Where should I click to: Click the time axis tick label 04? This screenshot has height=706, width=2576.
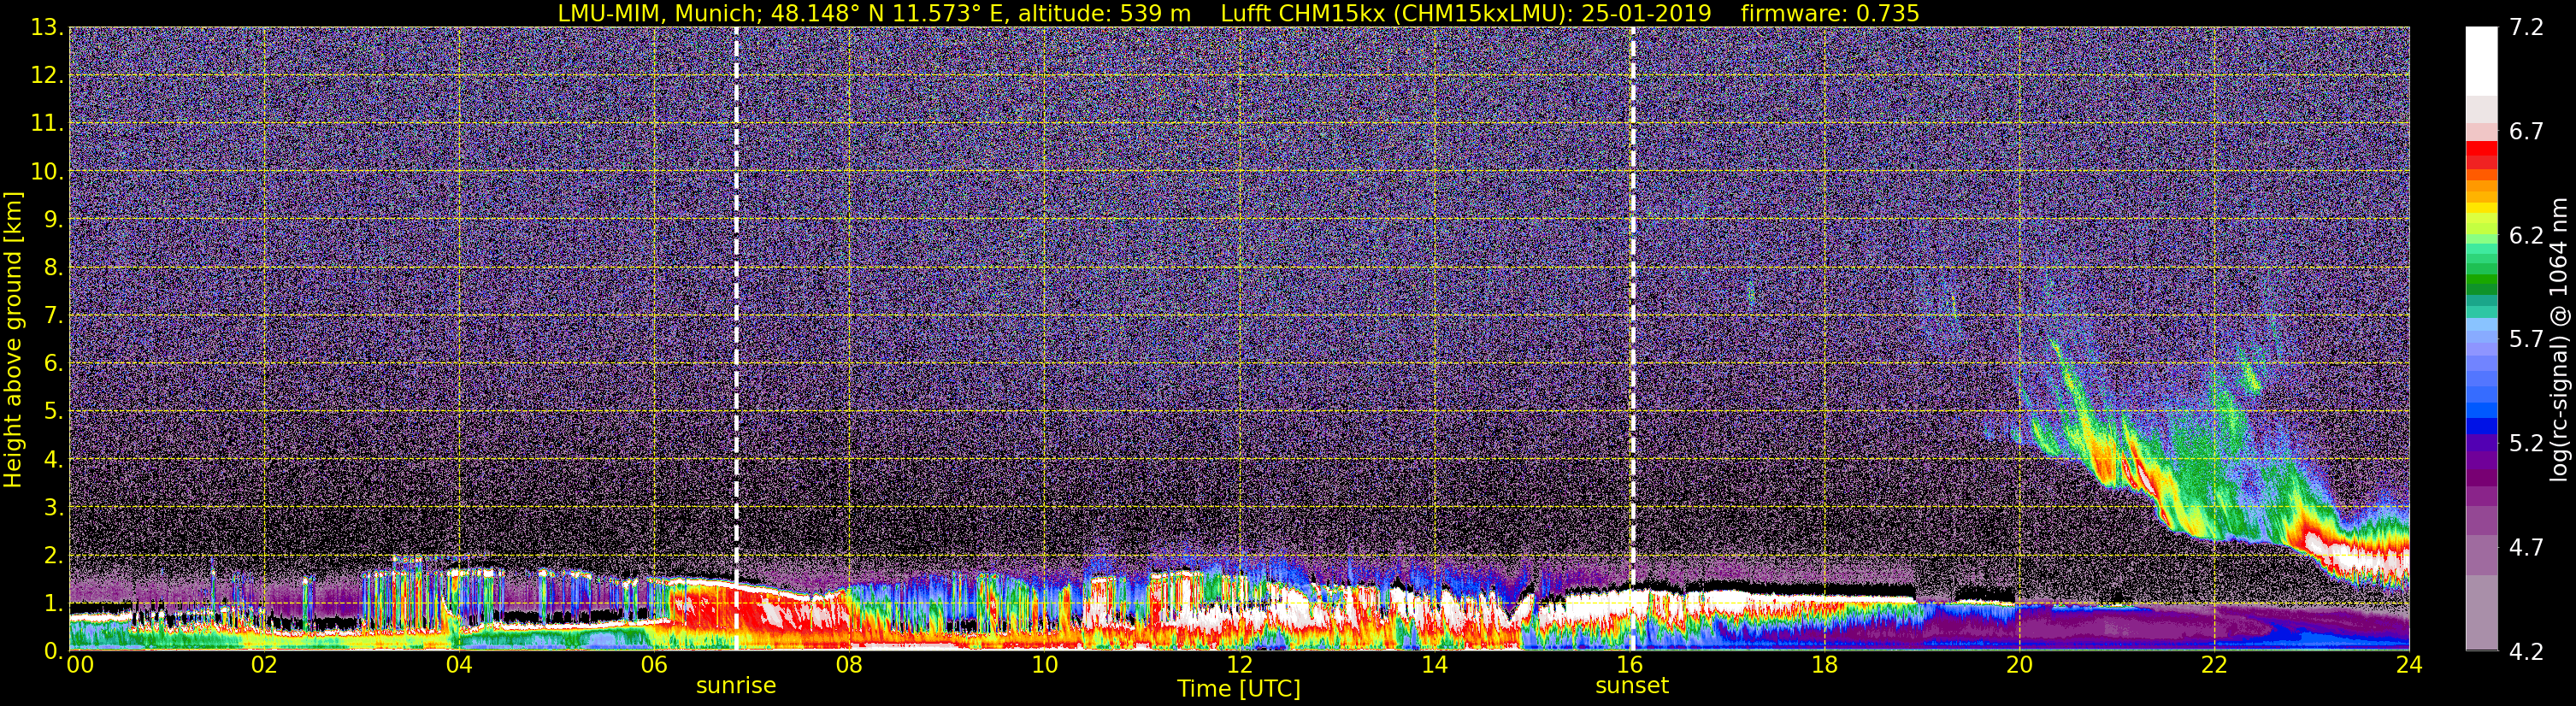click(459, 665)
